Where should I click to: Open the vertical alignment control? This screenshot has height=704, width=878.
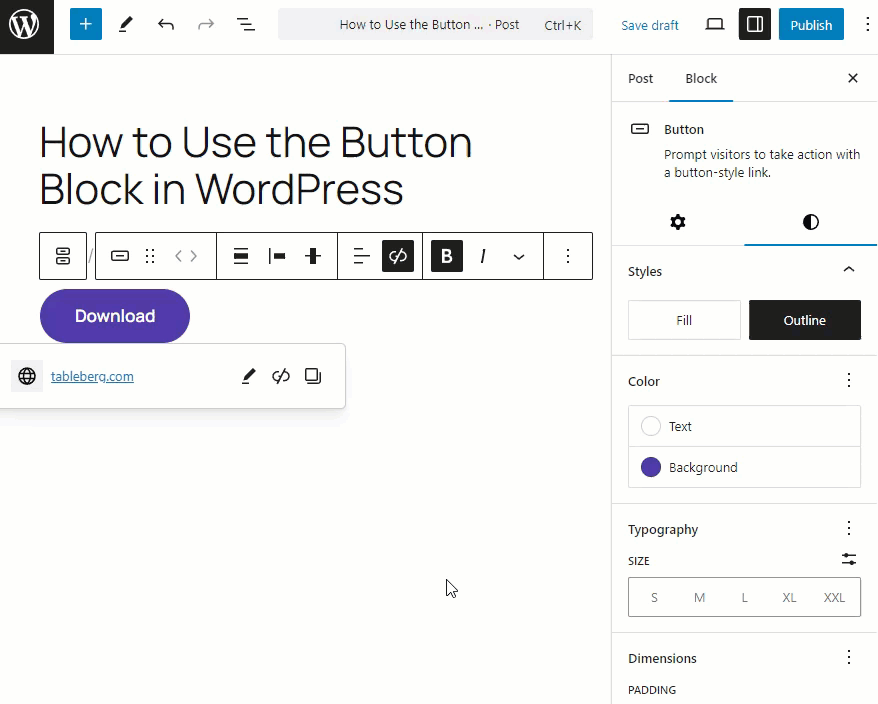(313, 256)
